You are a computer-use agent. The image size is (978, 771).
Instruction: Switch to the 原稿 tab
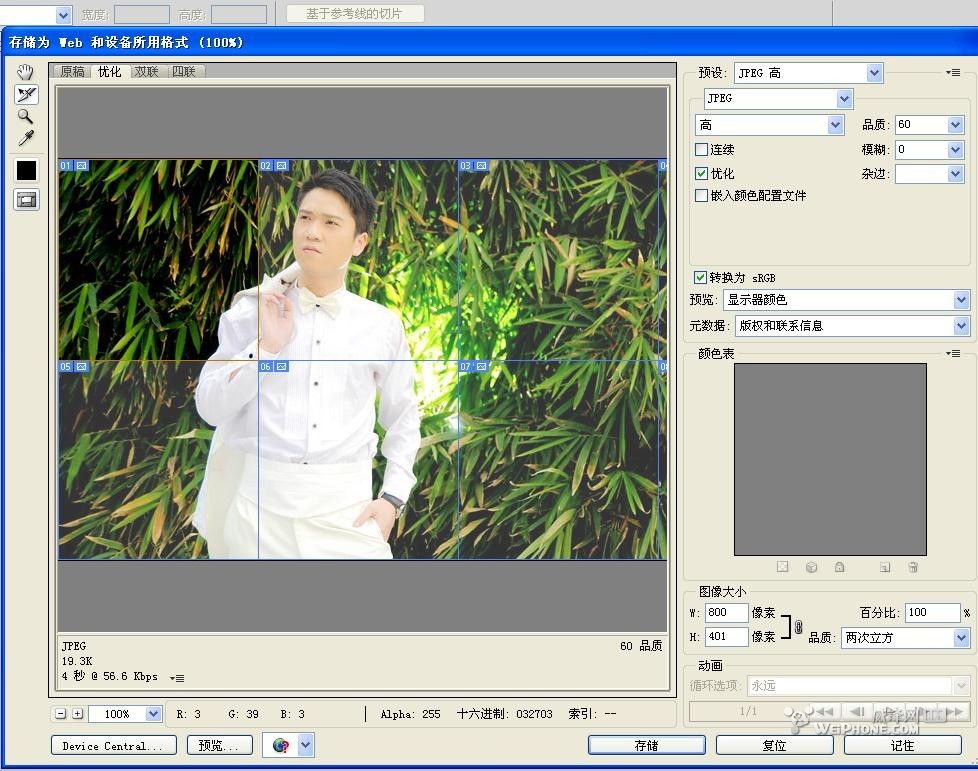point(72,72)
